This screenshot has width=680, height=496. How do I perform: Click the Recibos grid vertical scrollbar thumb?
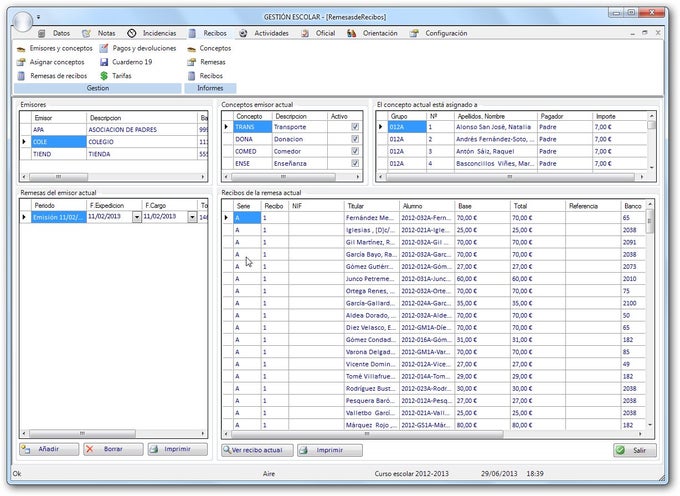coord(649,221)
